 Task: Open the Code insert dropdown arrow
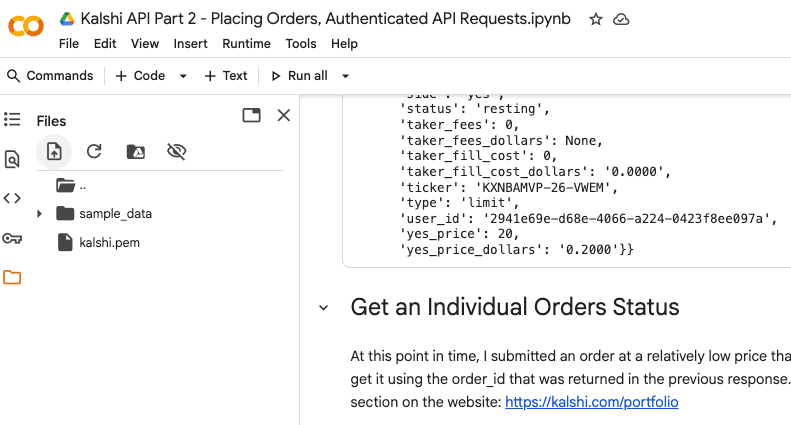pyautogui.click(x=183, y=76)
